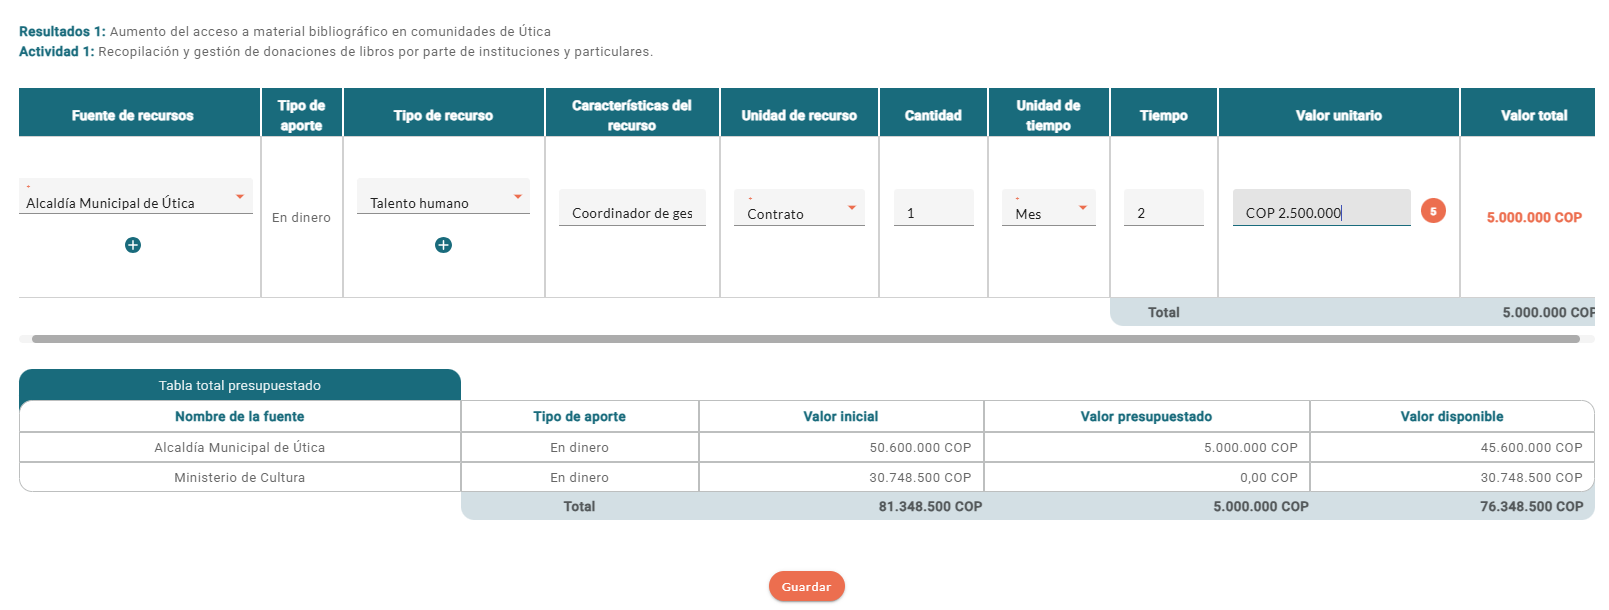Click the Valor unitario field showing COP 2.500.000
This screenshot has width=1609, height=610.
coord(1320,211)
